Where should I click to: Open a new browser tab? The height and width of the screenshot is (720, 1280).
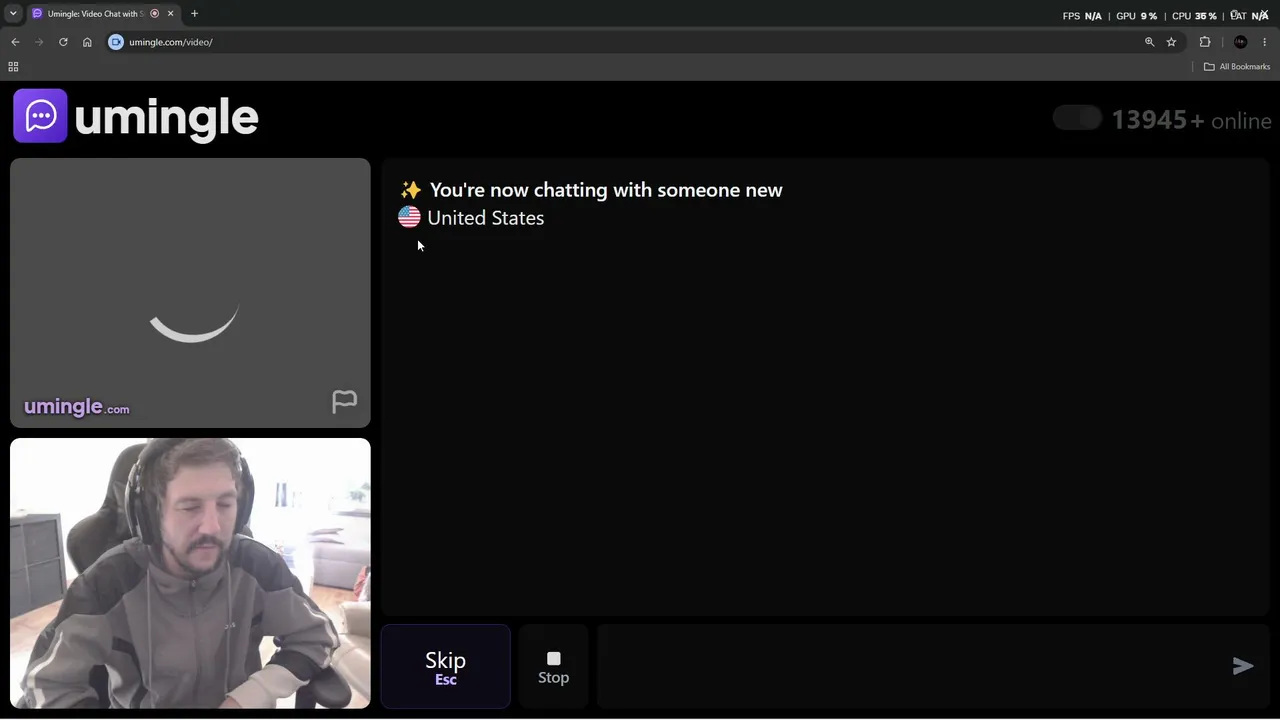(194, 14)
